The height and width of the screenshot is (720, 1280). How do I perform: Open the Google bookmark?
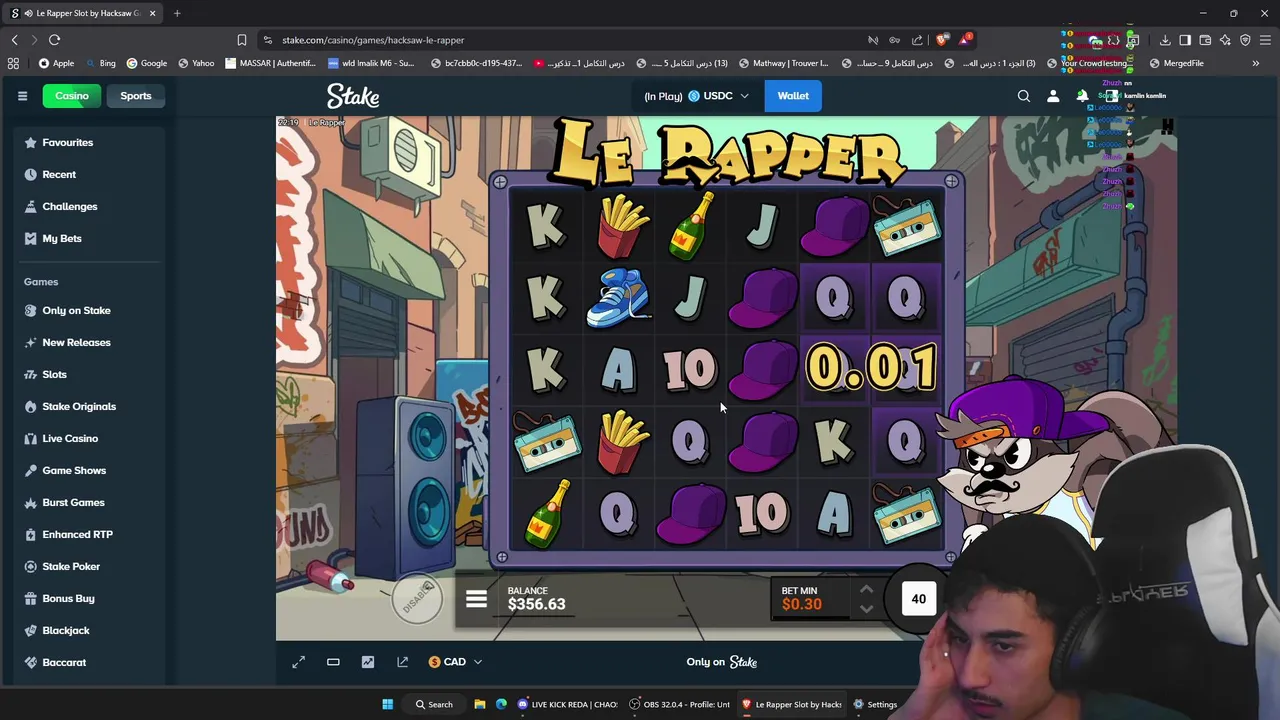click(x=146, y=63)
